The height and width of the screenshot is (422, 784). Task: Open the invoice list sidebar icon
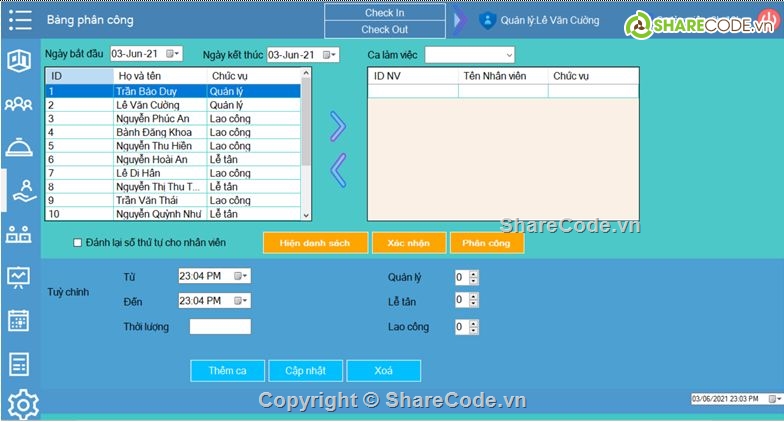pyautogui.click(x=19, y=364)
